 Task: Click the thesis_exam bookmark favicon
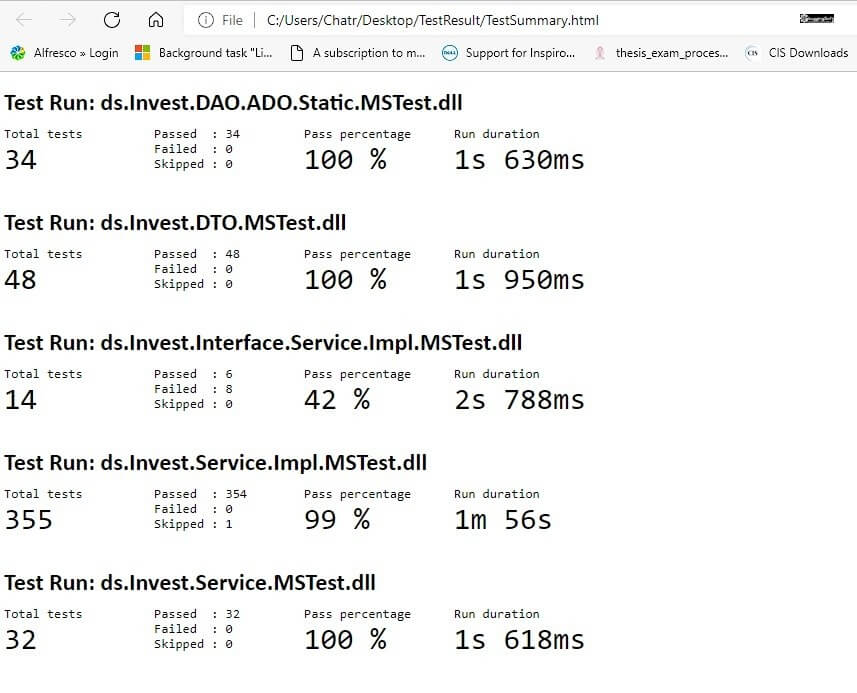pos(600,52)
